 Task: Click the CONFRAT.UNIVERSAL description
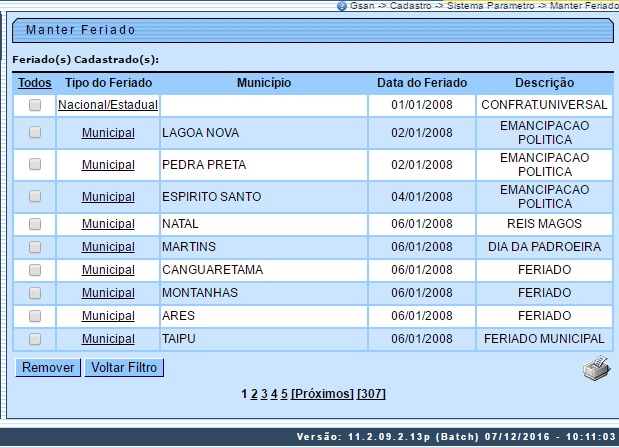tap(544, 105)
